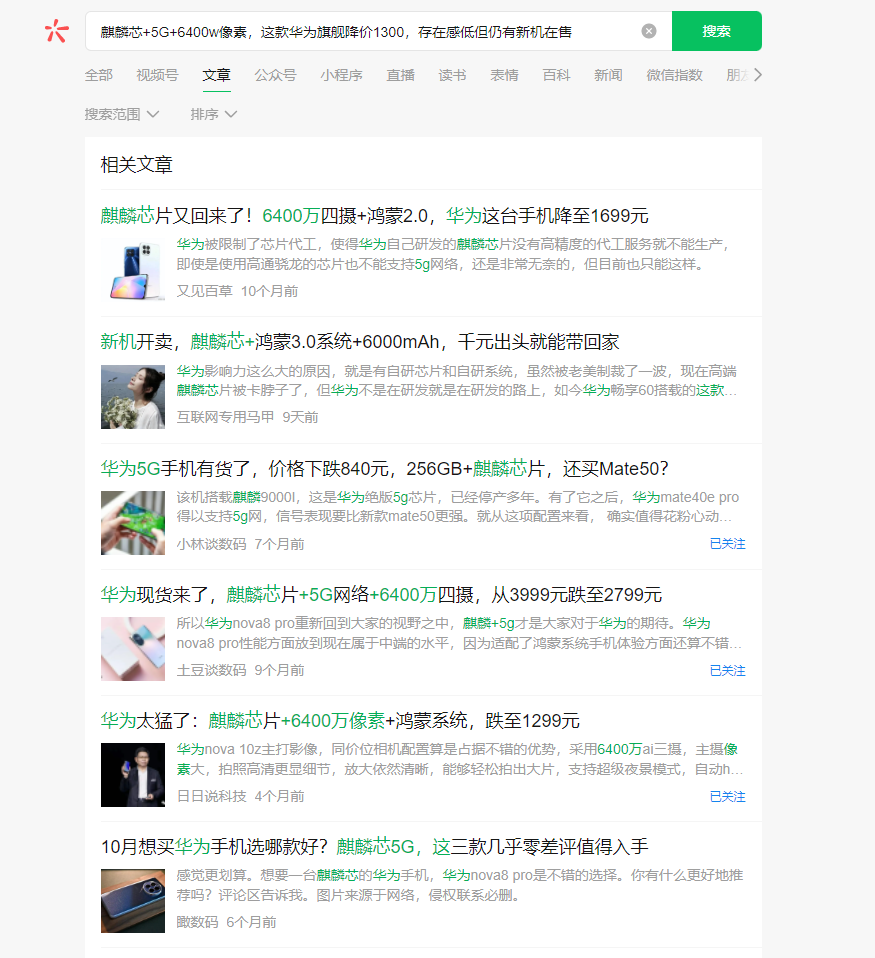Click the summary starting 华为影响力这么大的原因
This screenshot has height=958, width=875.
click(456, 381)
